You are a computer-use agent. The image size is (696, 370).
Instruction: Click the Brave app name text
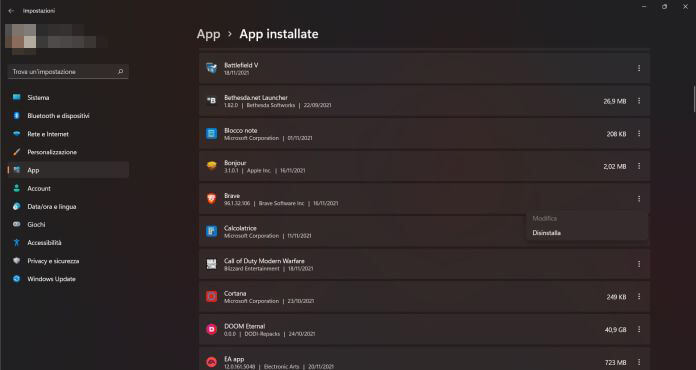[232, 196]
